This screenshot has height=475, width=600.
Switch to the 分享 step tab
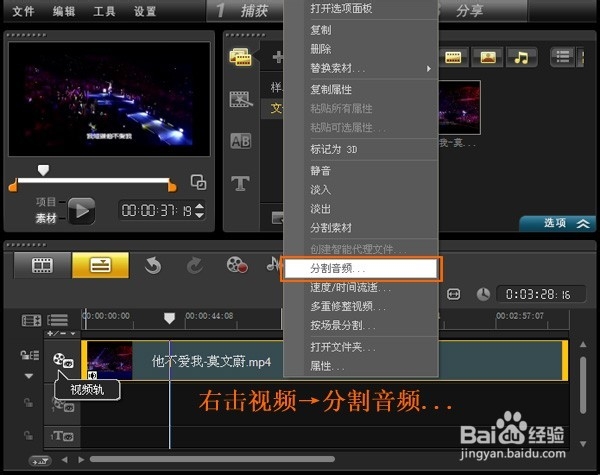pos(483,11)
